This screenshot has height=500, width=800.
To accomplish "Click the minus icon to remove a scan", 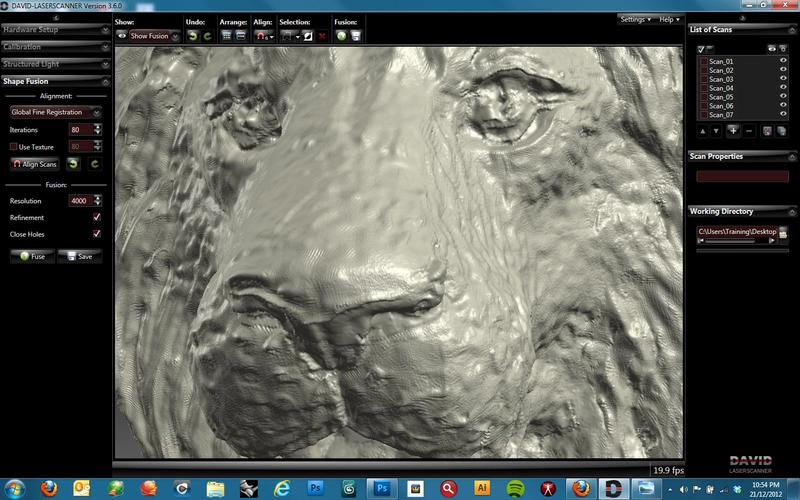I will click(x=748, y=131).
